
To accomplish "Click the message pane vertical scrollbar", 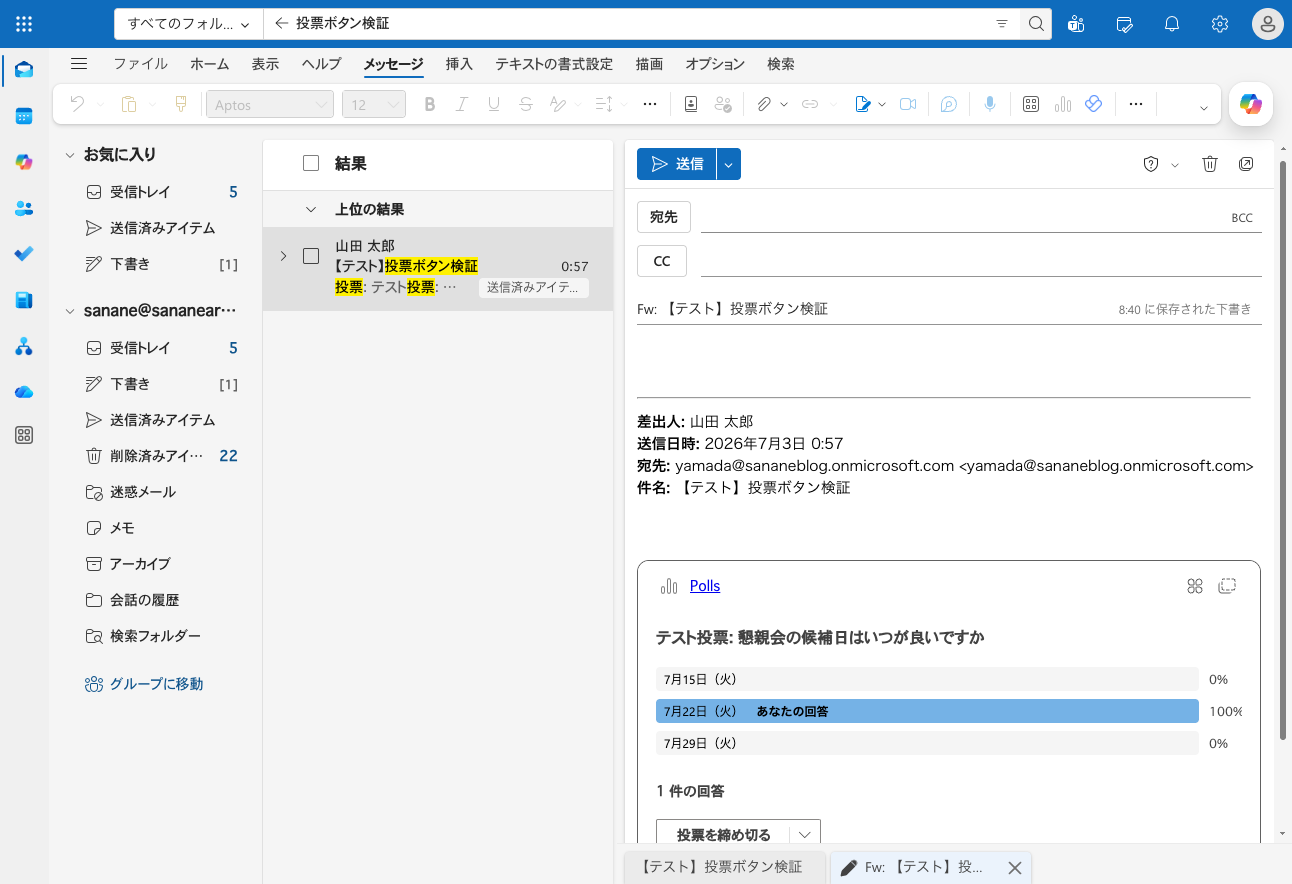I will click(1283, 450).
